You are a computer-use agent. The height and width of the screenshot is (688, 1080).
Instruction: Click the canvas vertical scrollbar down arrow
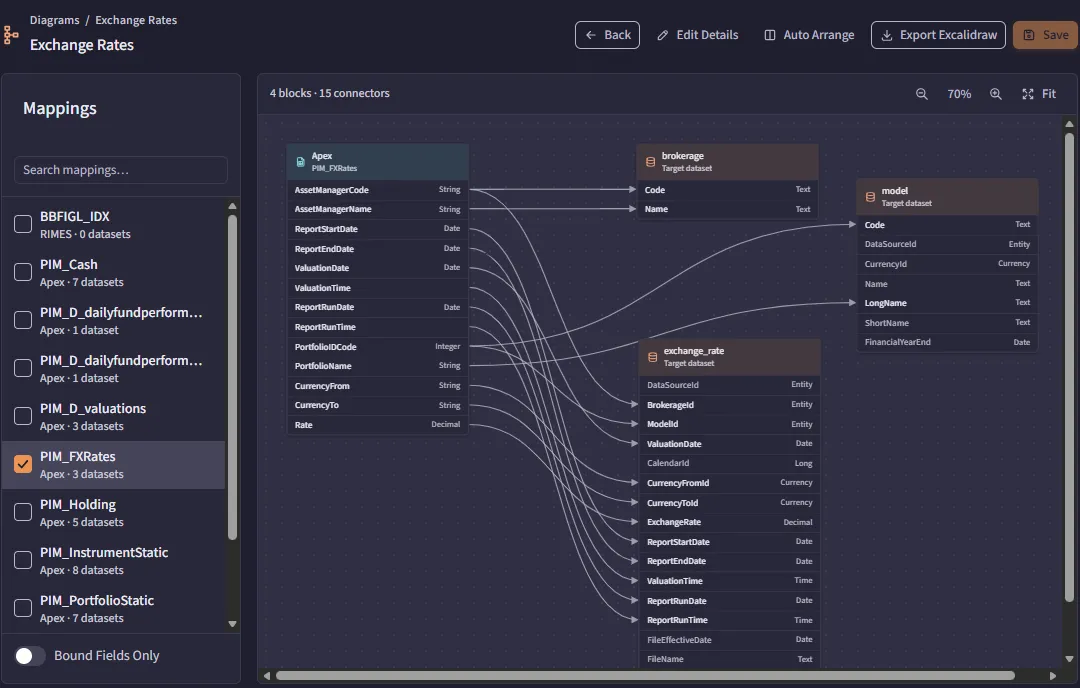(x=1069, y=659)
